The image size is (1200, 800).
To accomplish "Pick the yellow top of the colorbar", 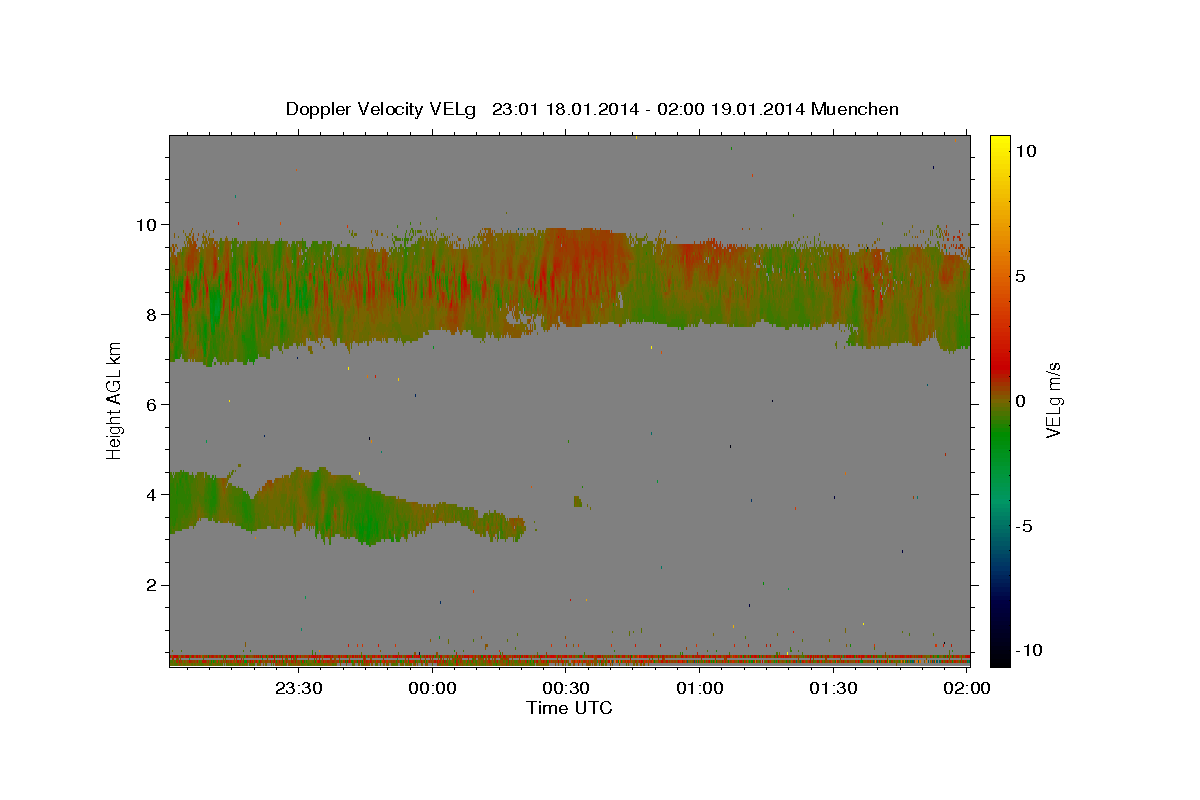I will coord(999,145).
